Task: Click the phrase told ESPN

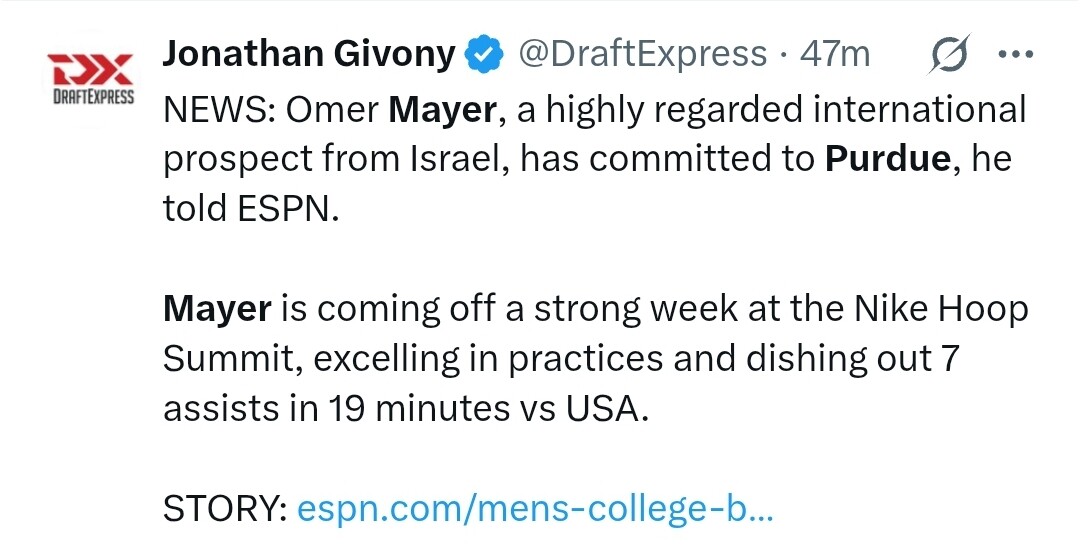Action: coord(251,209)
